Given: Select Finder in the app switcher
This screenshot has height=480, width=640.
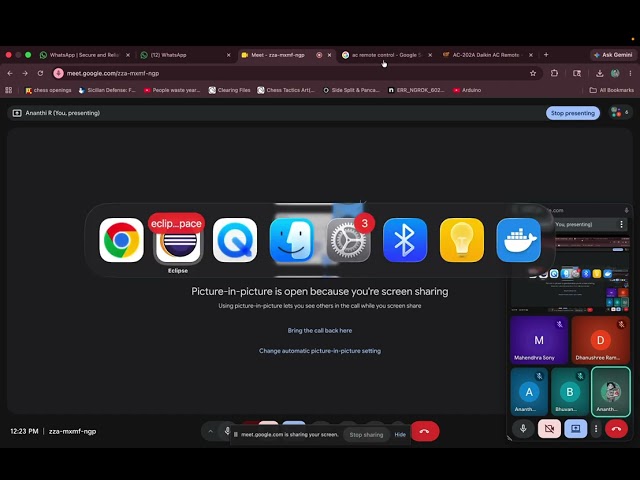Looking at the screenshot, I should pos(291,240).
